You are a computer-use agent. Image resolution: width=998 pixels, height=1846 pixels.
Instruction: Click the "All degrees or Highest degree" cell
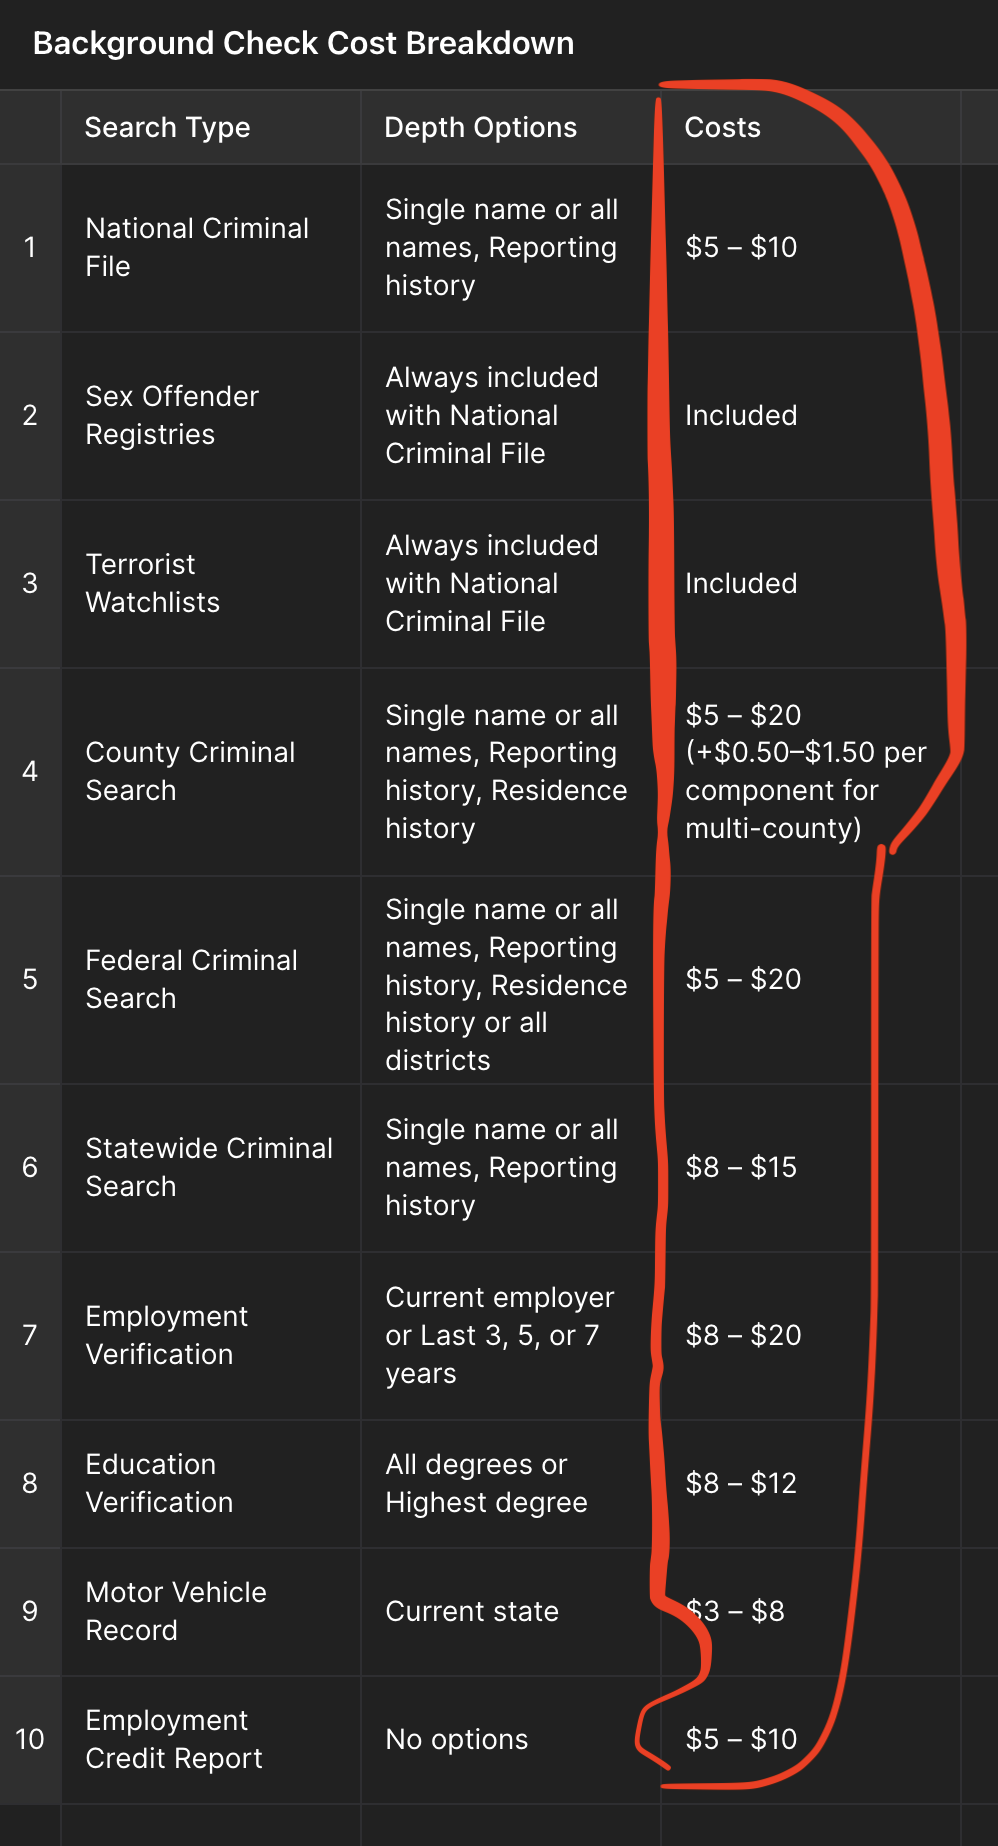coord(487,1483)
